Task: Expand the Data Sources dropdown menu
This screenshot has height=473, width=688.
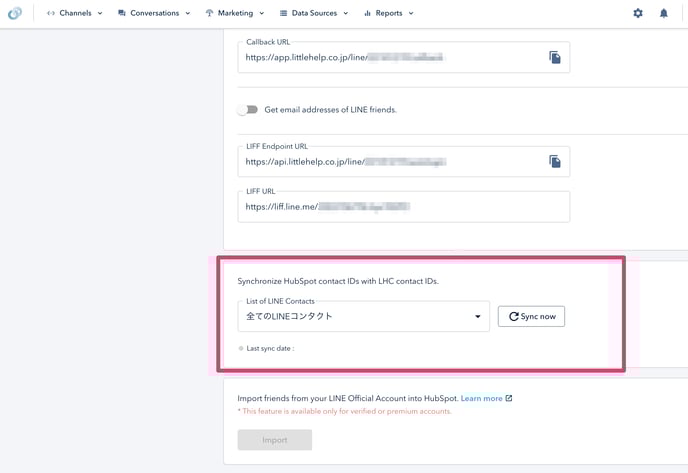Action: [x=314, y=13]
